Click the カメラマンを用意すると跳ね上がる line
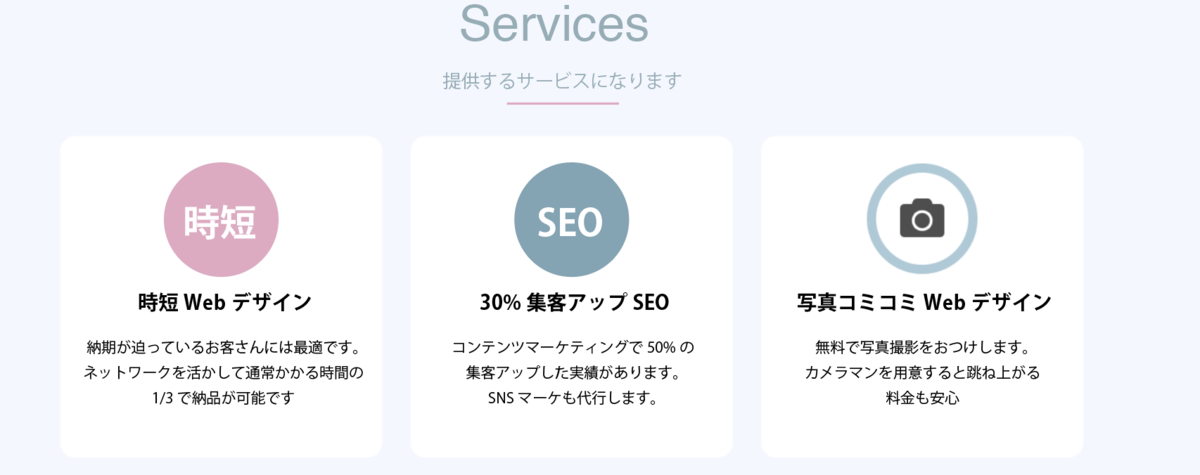The image size is (1200, 475). click(923, 374)
